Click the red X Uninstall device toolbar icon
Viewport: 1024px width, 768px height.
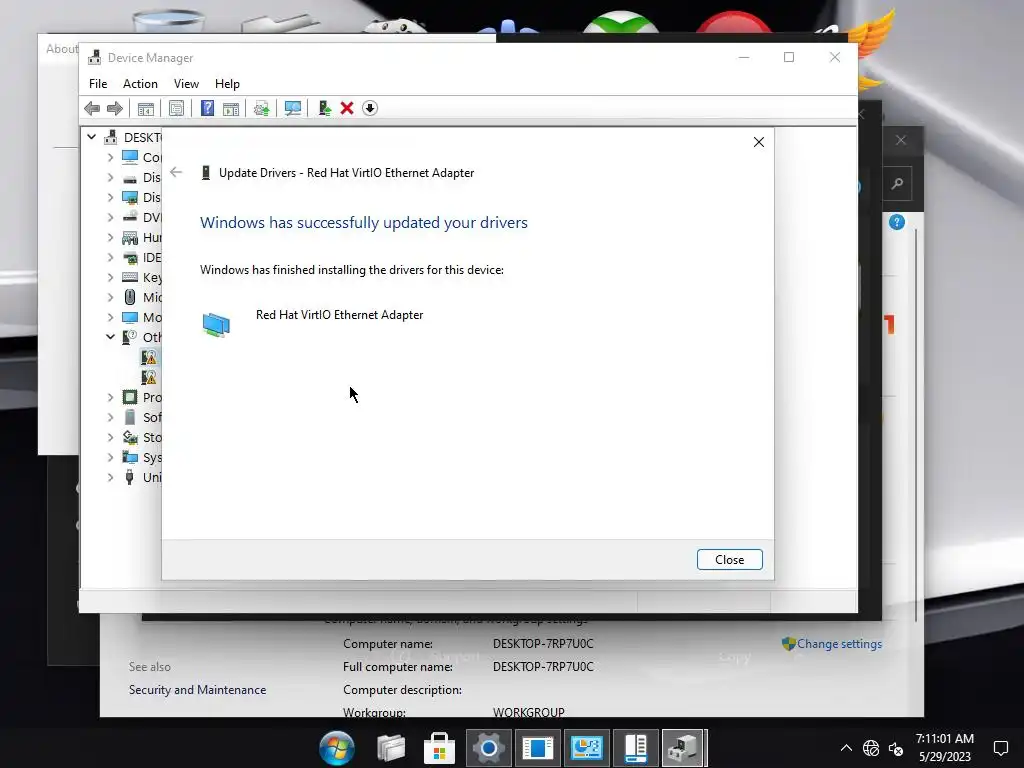[x=347, y=108]
